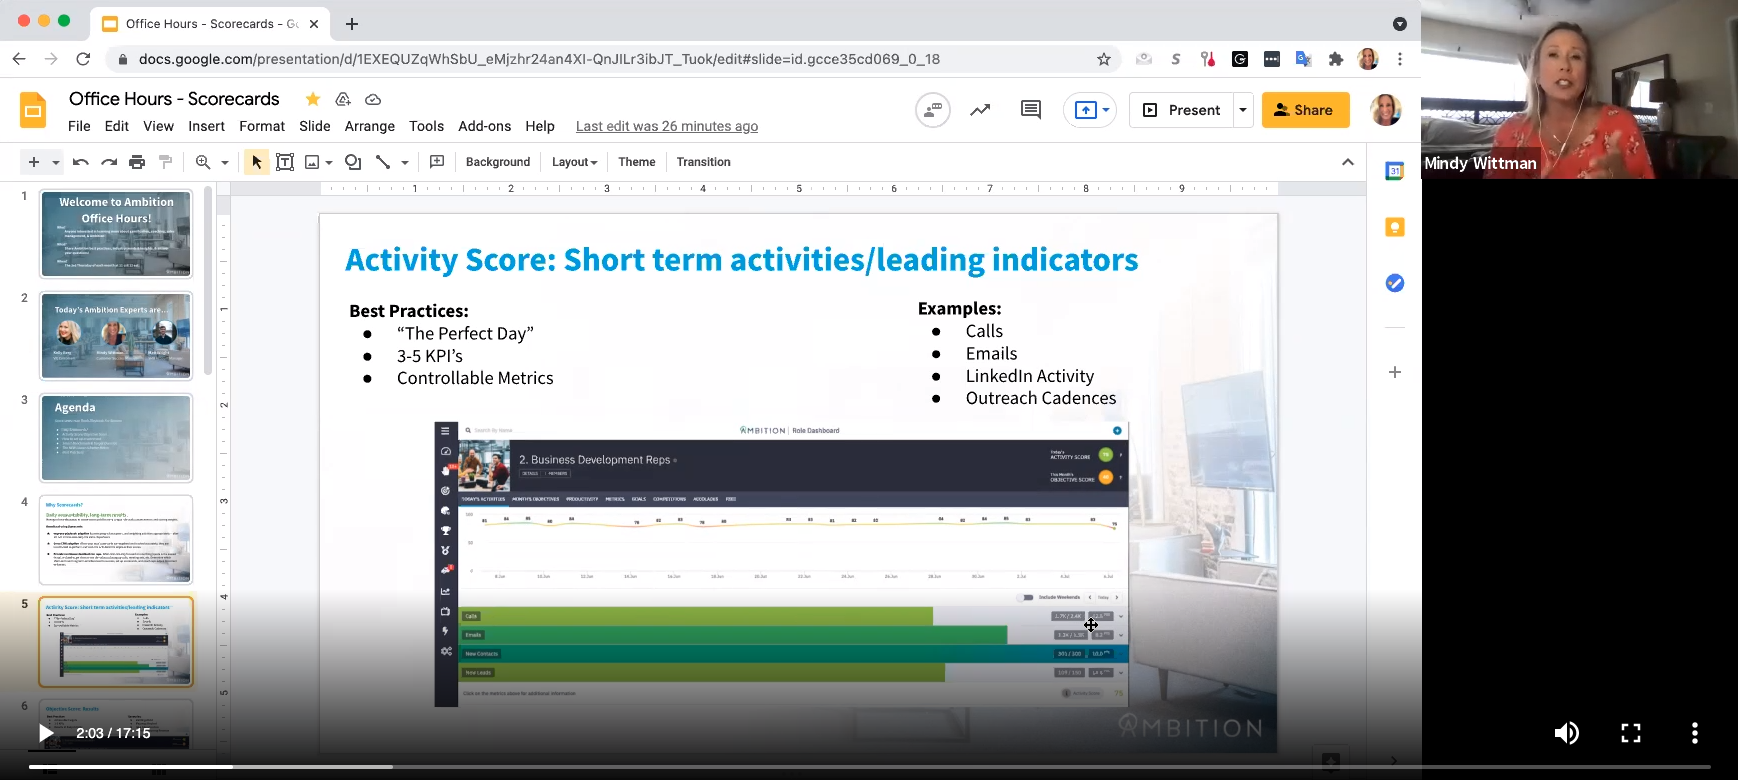Select slide 3 Agenda thumbnail
This screenshot has width=1738, height=780.
(x=116, y=438)
